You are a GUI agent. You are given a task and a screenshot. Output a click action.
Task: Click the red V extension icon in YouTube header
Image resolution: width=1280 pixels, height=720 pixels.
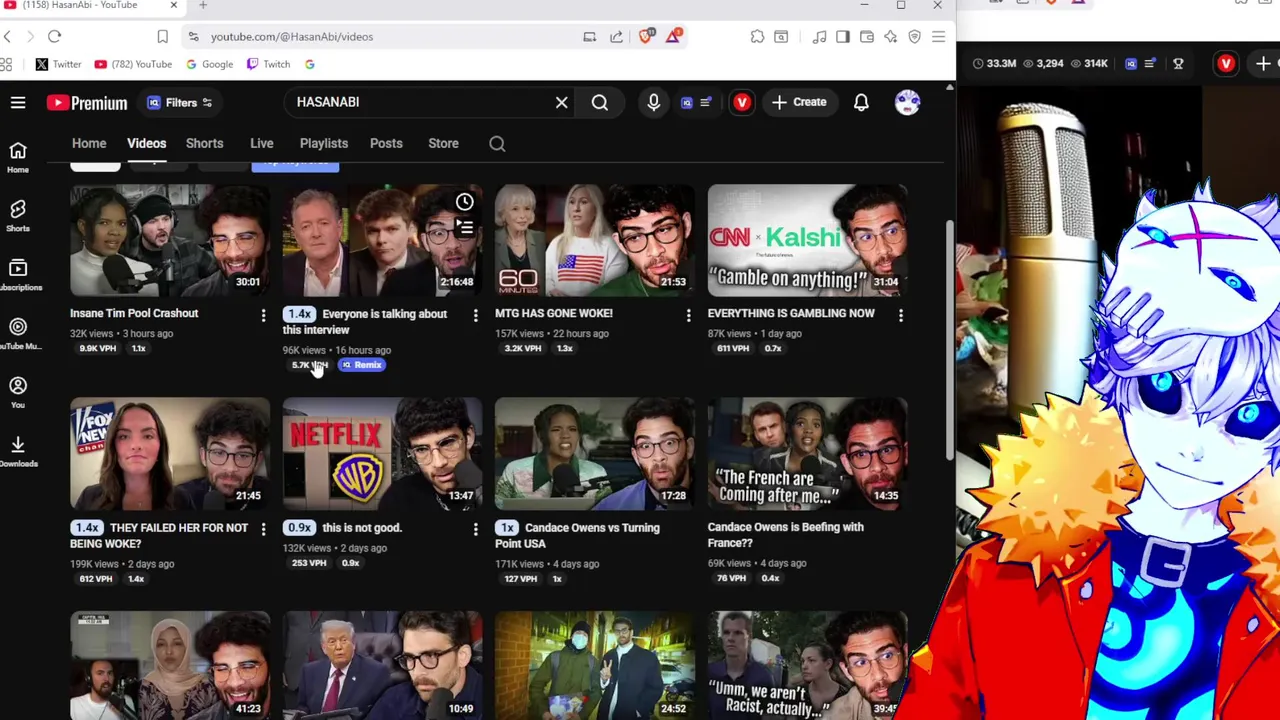(x=741, y=102)
